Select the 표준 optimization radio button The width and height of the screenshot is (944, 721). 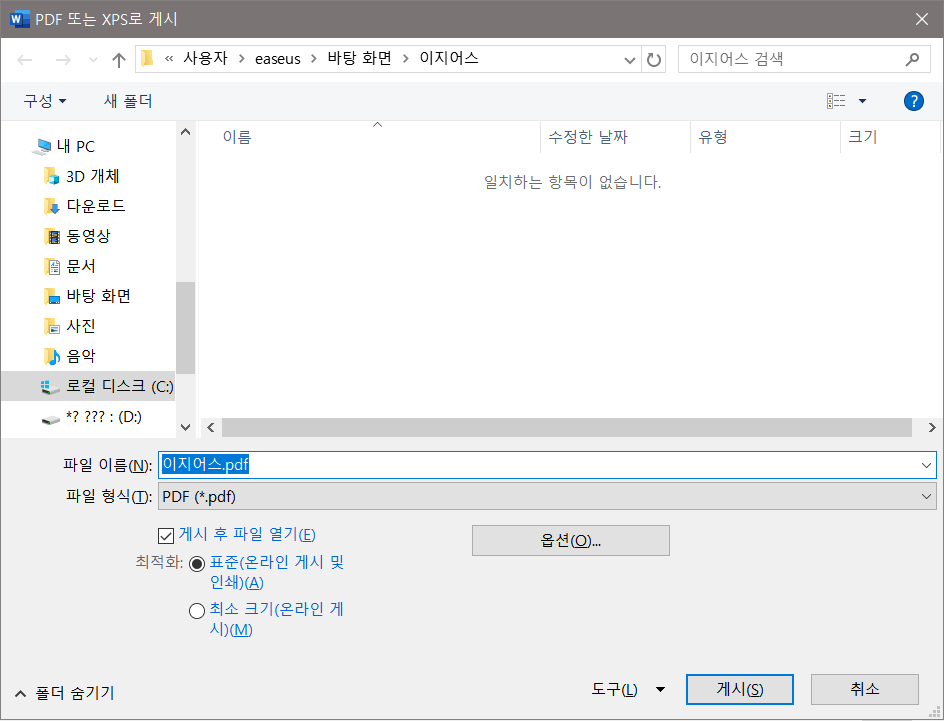tap(197, 564)
